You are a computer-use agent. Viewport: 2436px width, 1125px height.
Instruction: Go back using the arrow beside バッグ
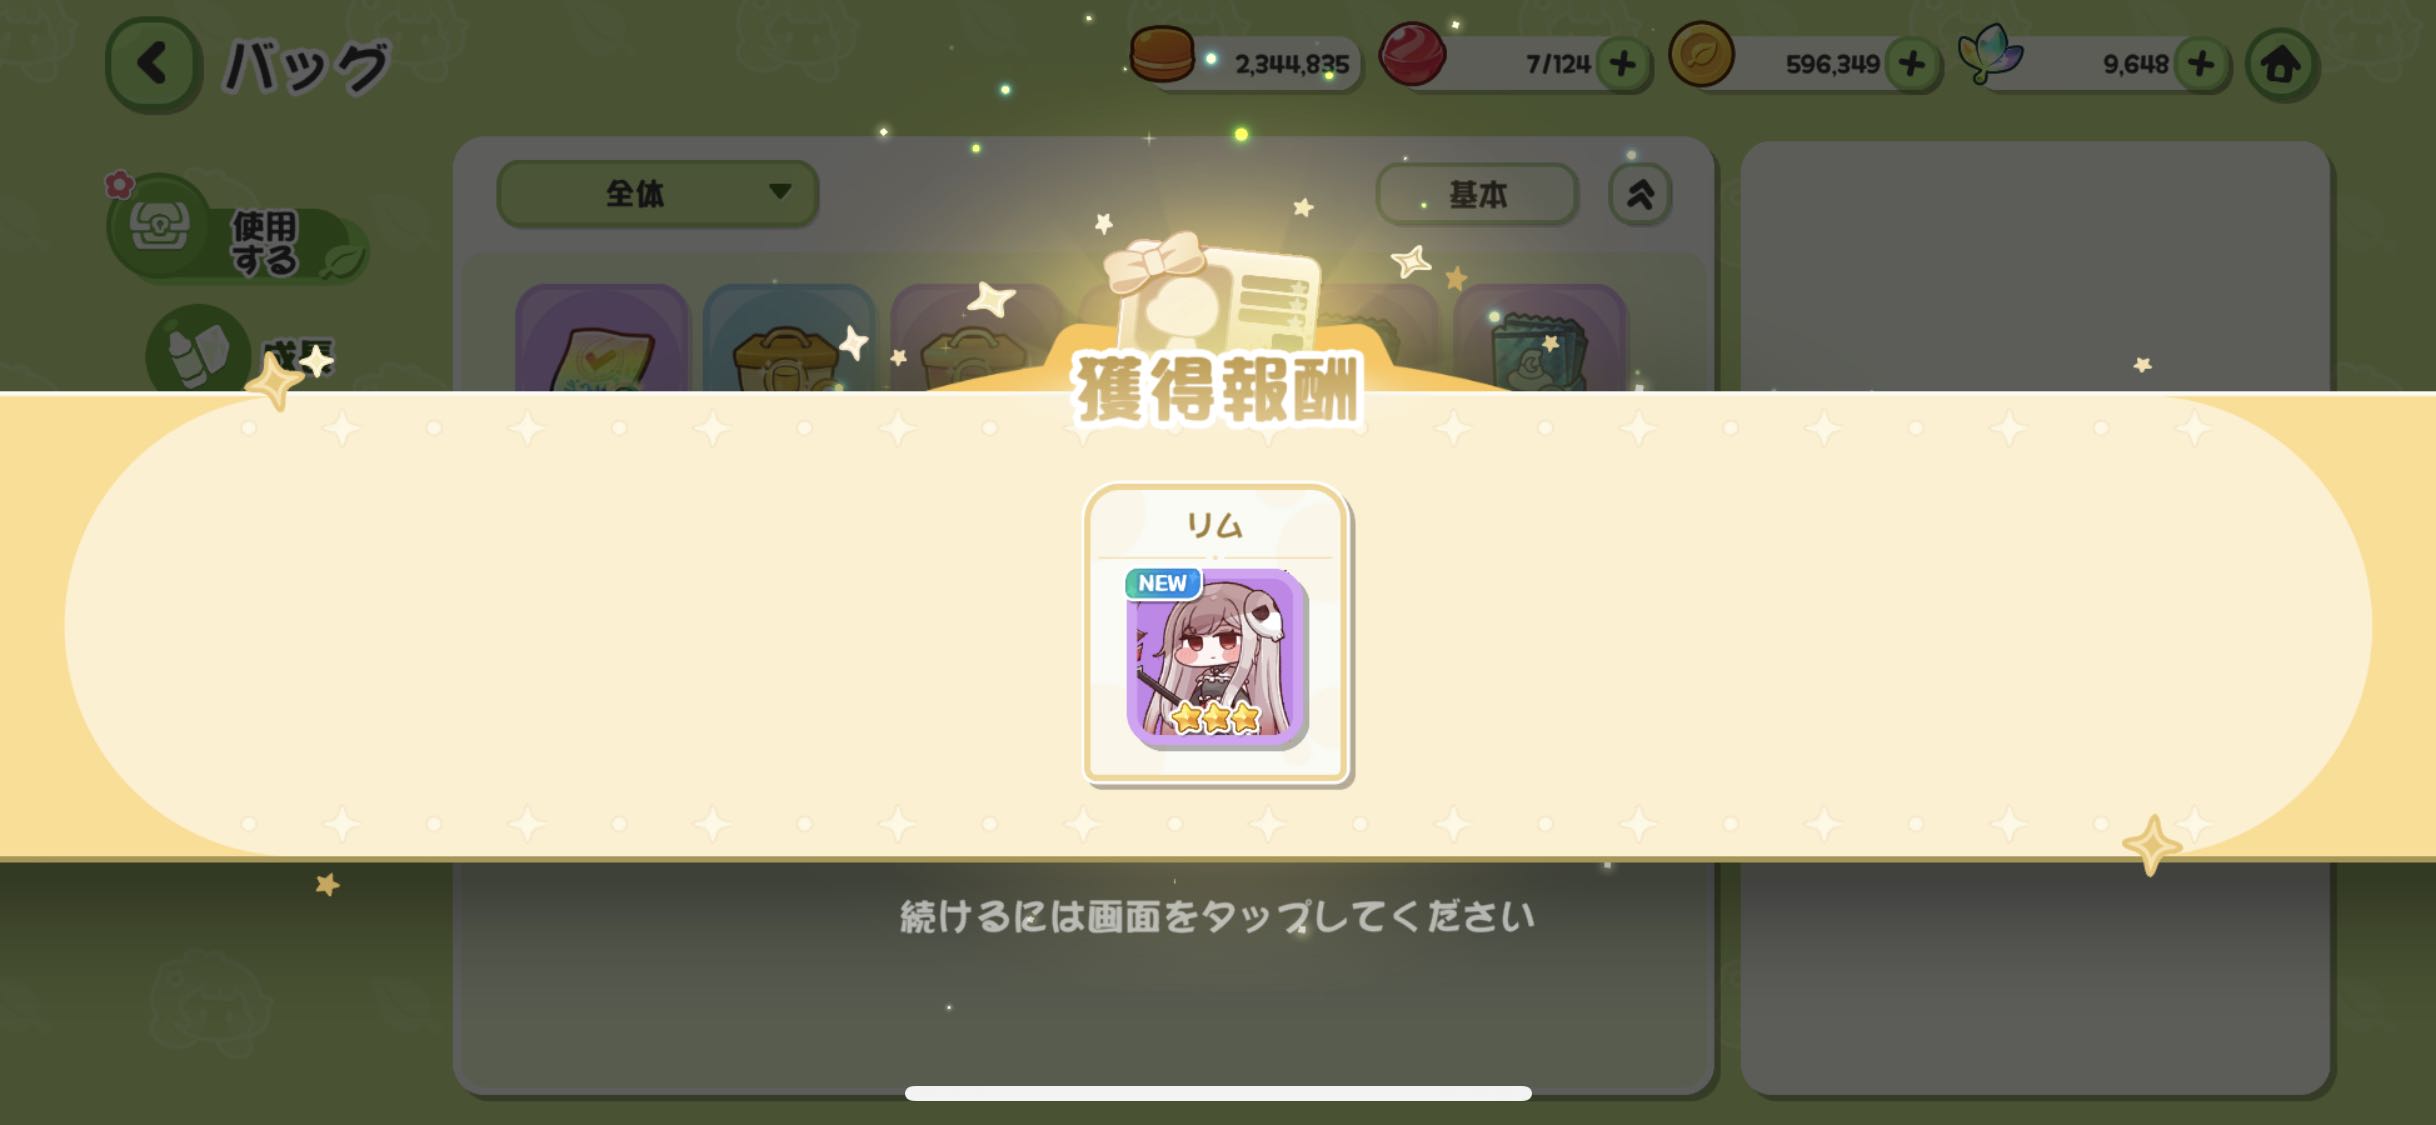tap(151, 65)
